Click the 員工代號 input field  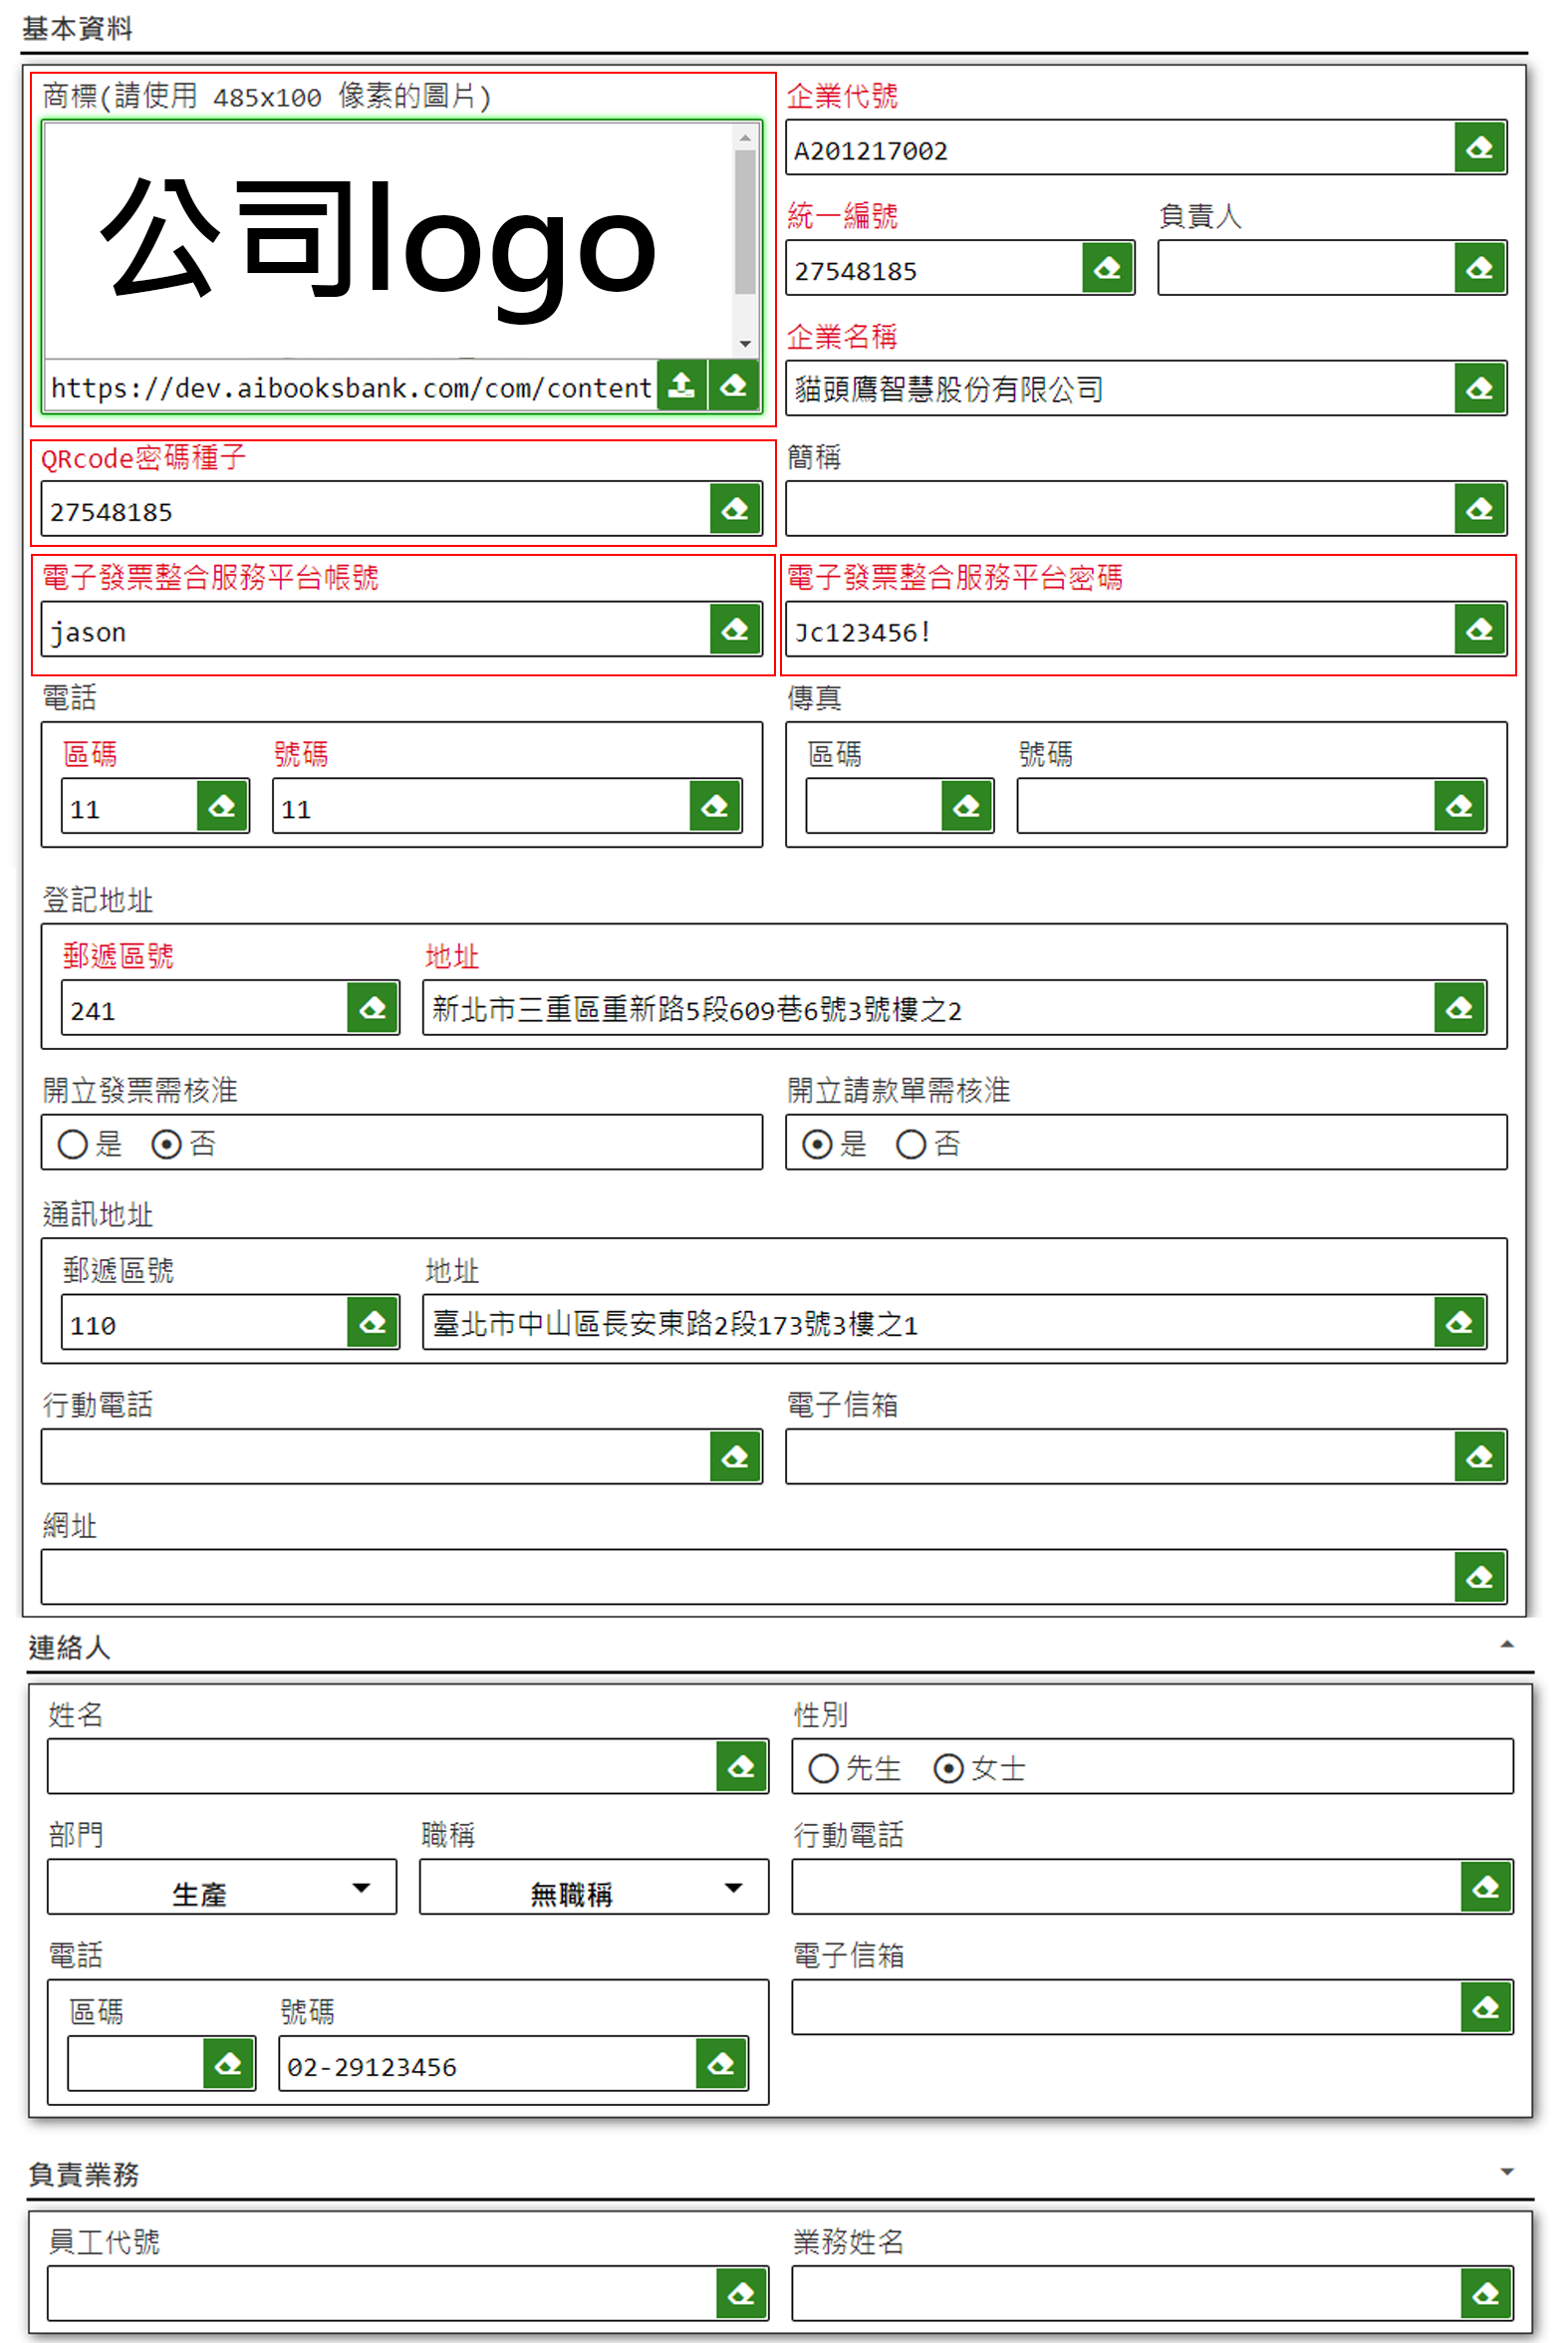point(382,2293)
